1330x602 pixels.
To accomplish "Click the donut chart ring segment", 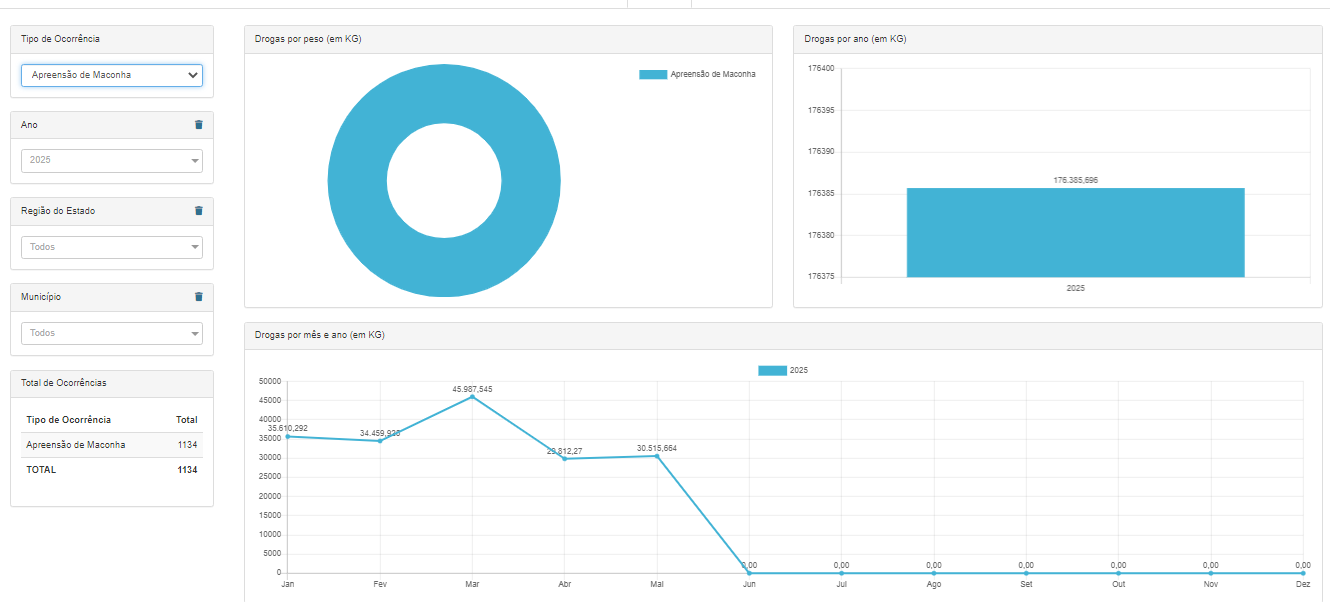I will click(355, 181).
